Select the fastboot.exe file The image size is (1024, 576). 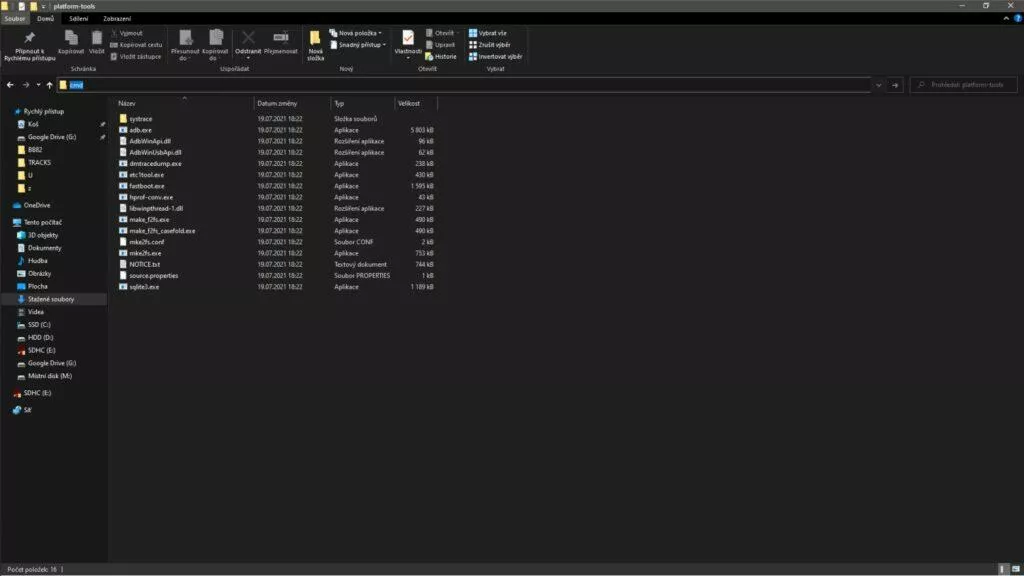(x=146, y=186)
